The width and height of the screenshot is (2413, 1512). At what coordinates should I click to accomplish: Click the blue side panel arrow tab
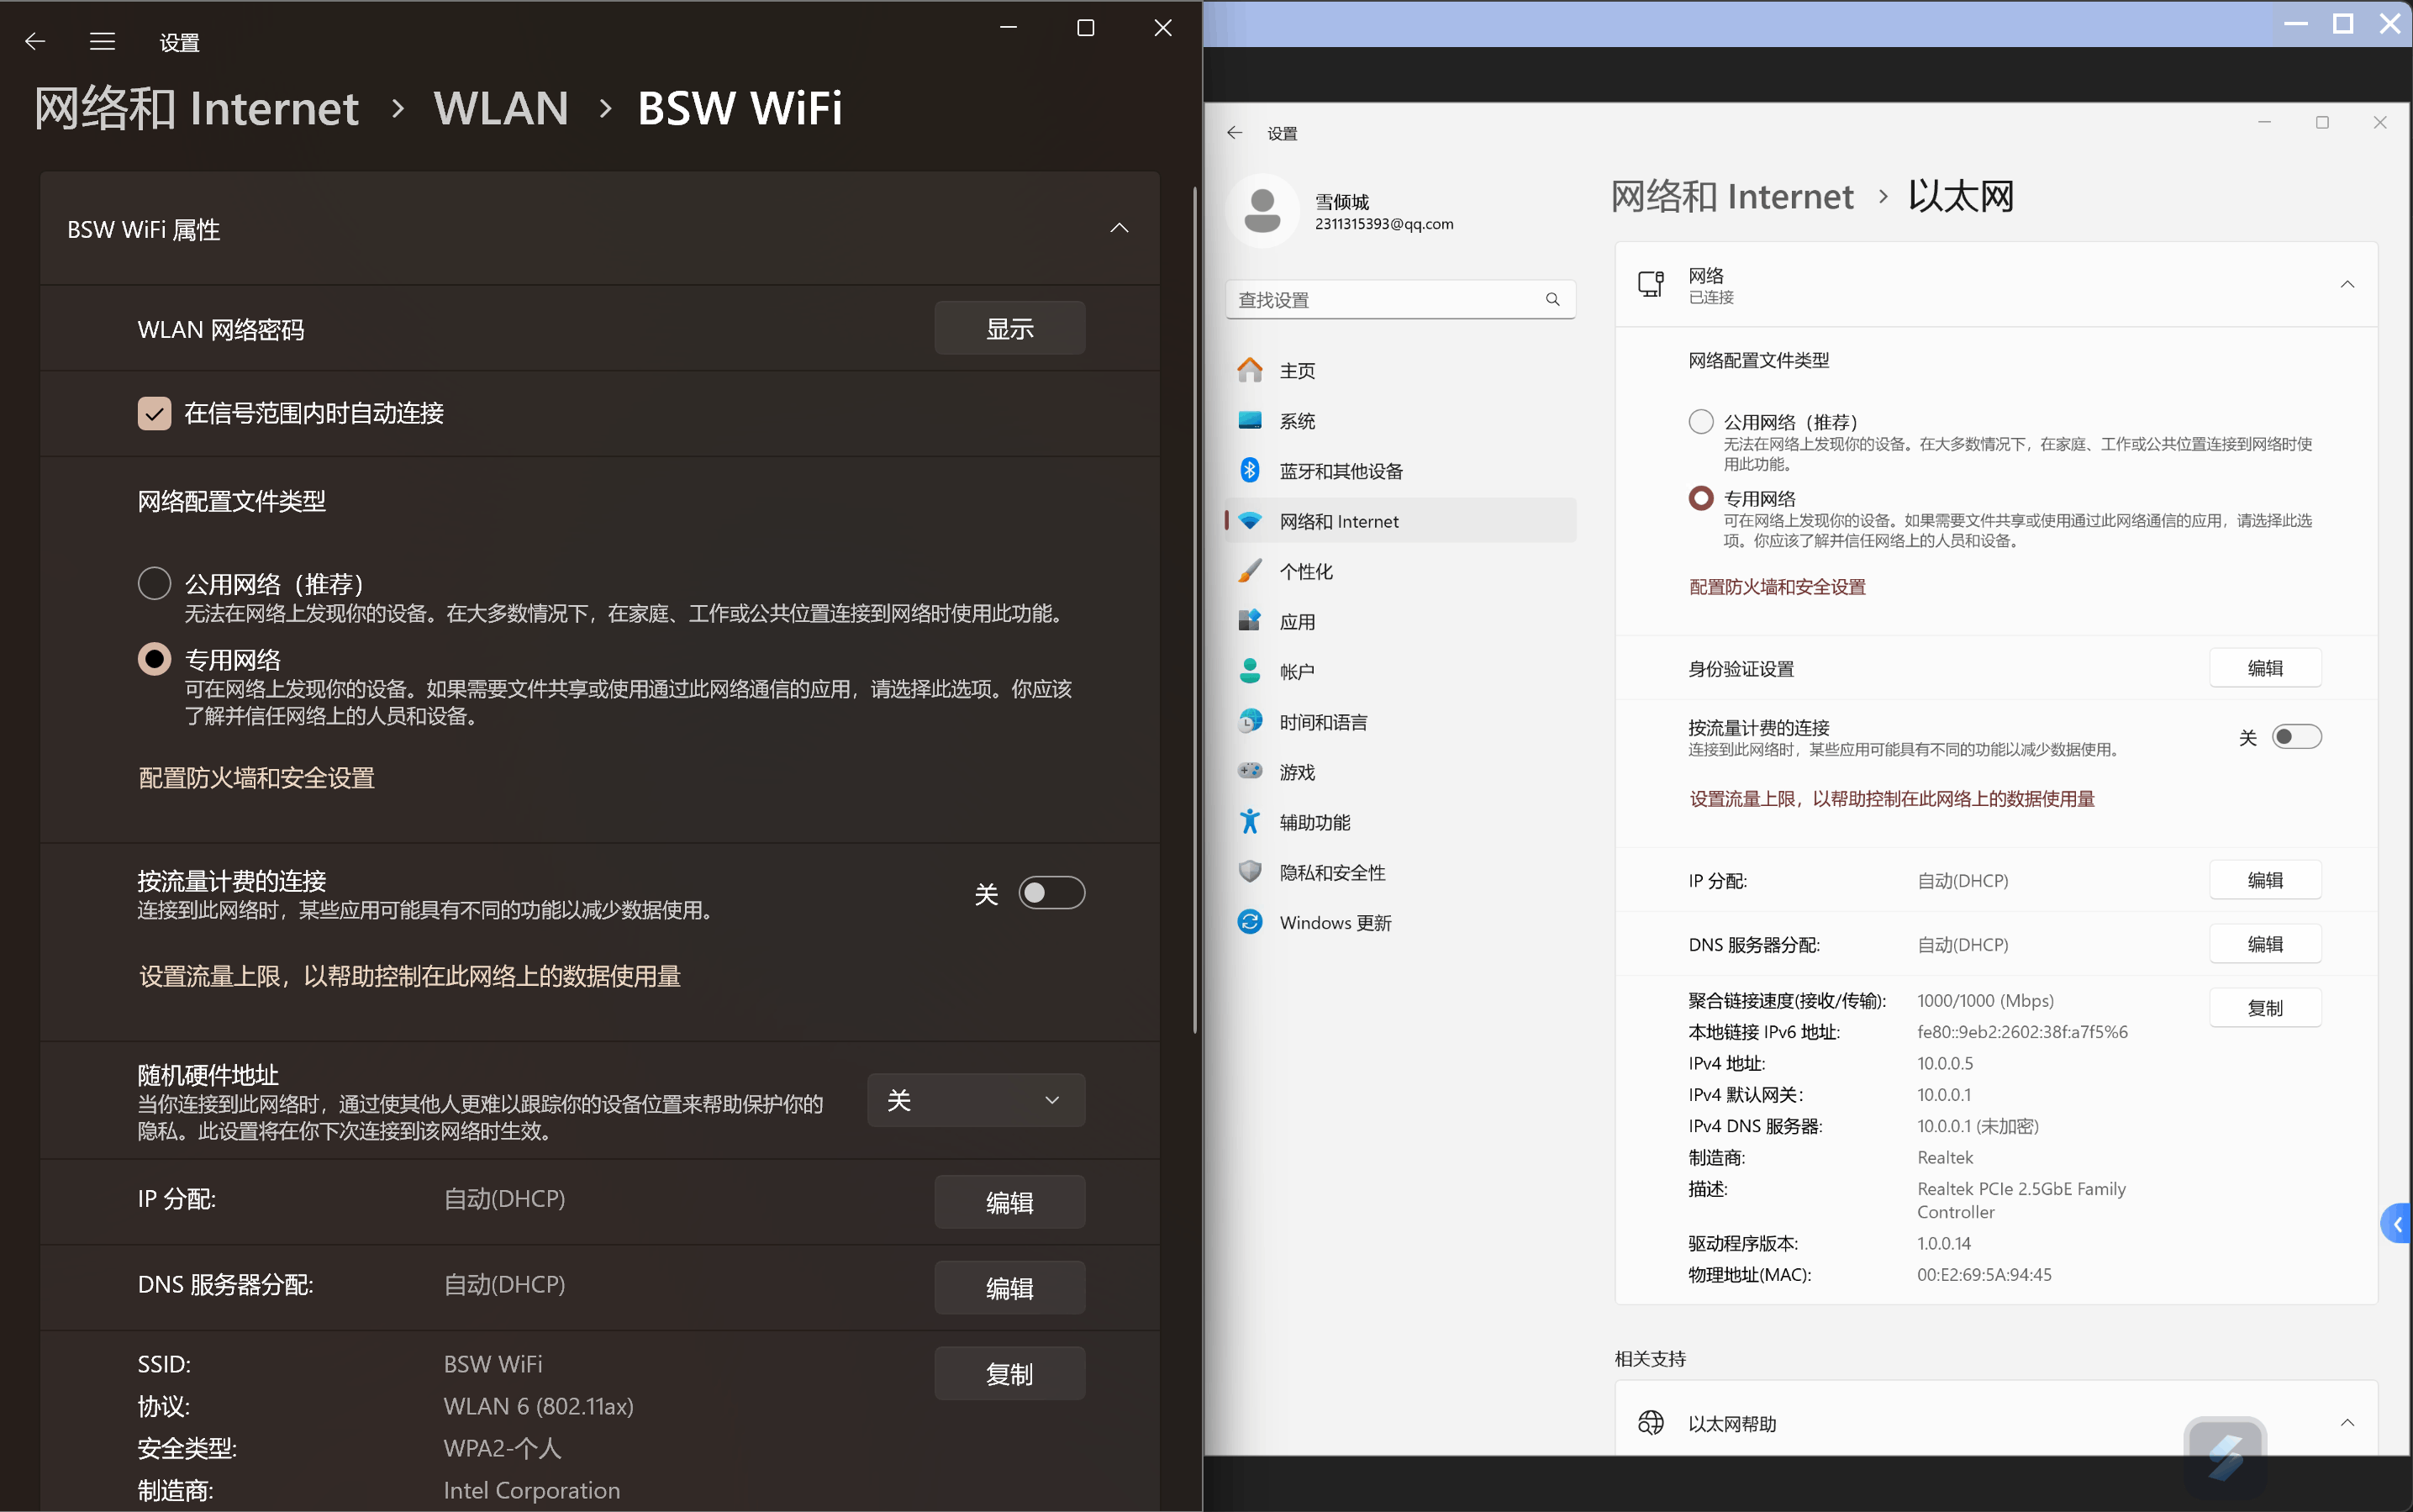2398,1224
